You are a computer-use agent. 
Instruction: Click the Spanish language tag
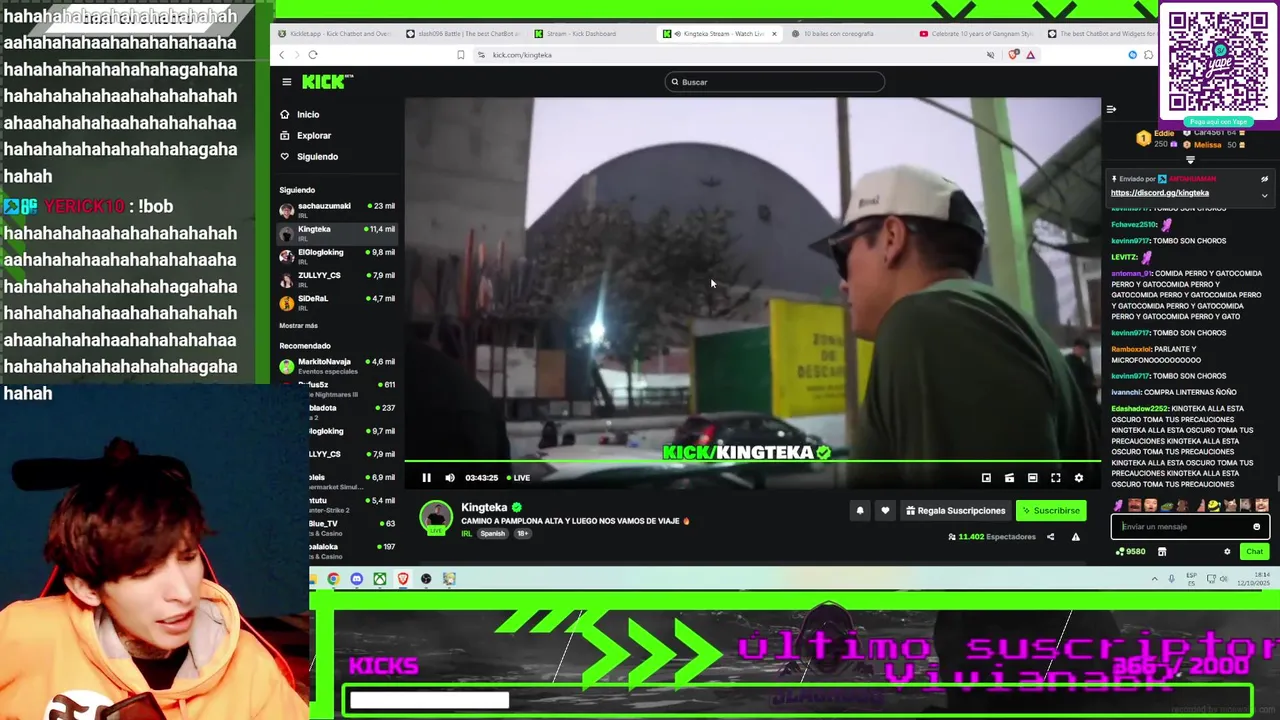(x=493, y=534)
